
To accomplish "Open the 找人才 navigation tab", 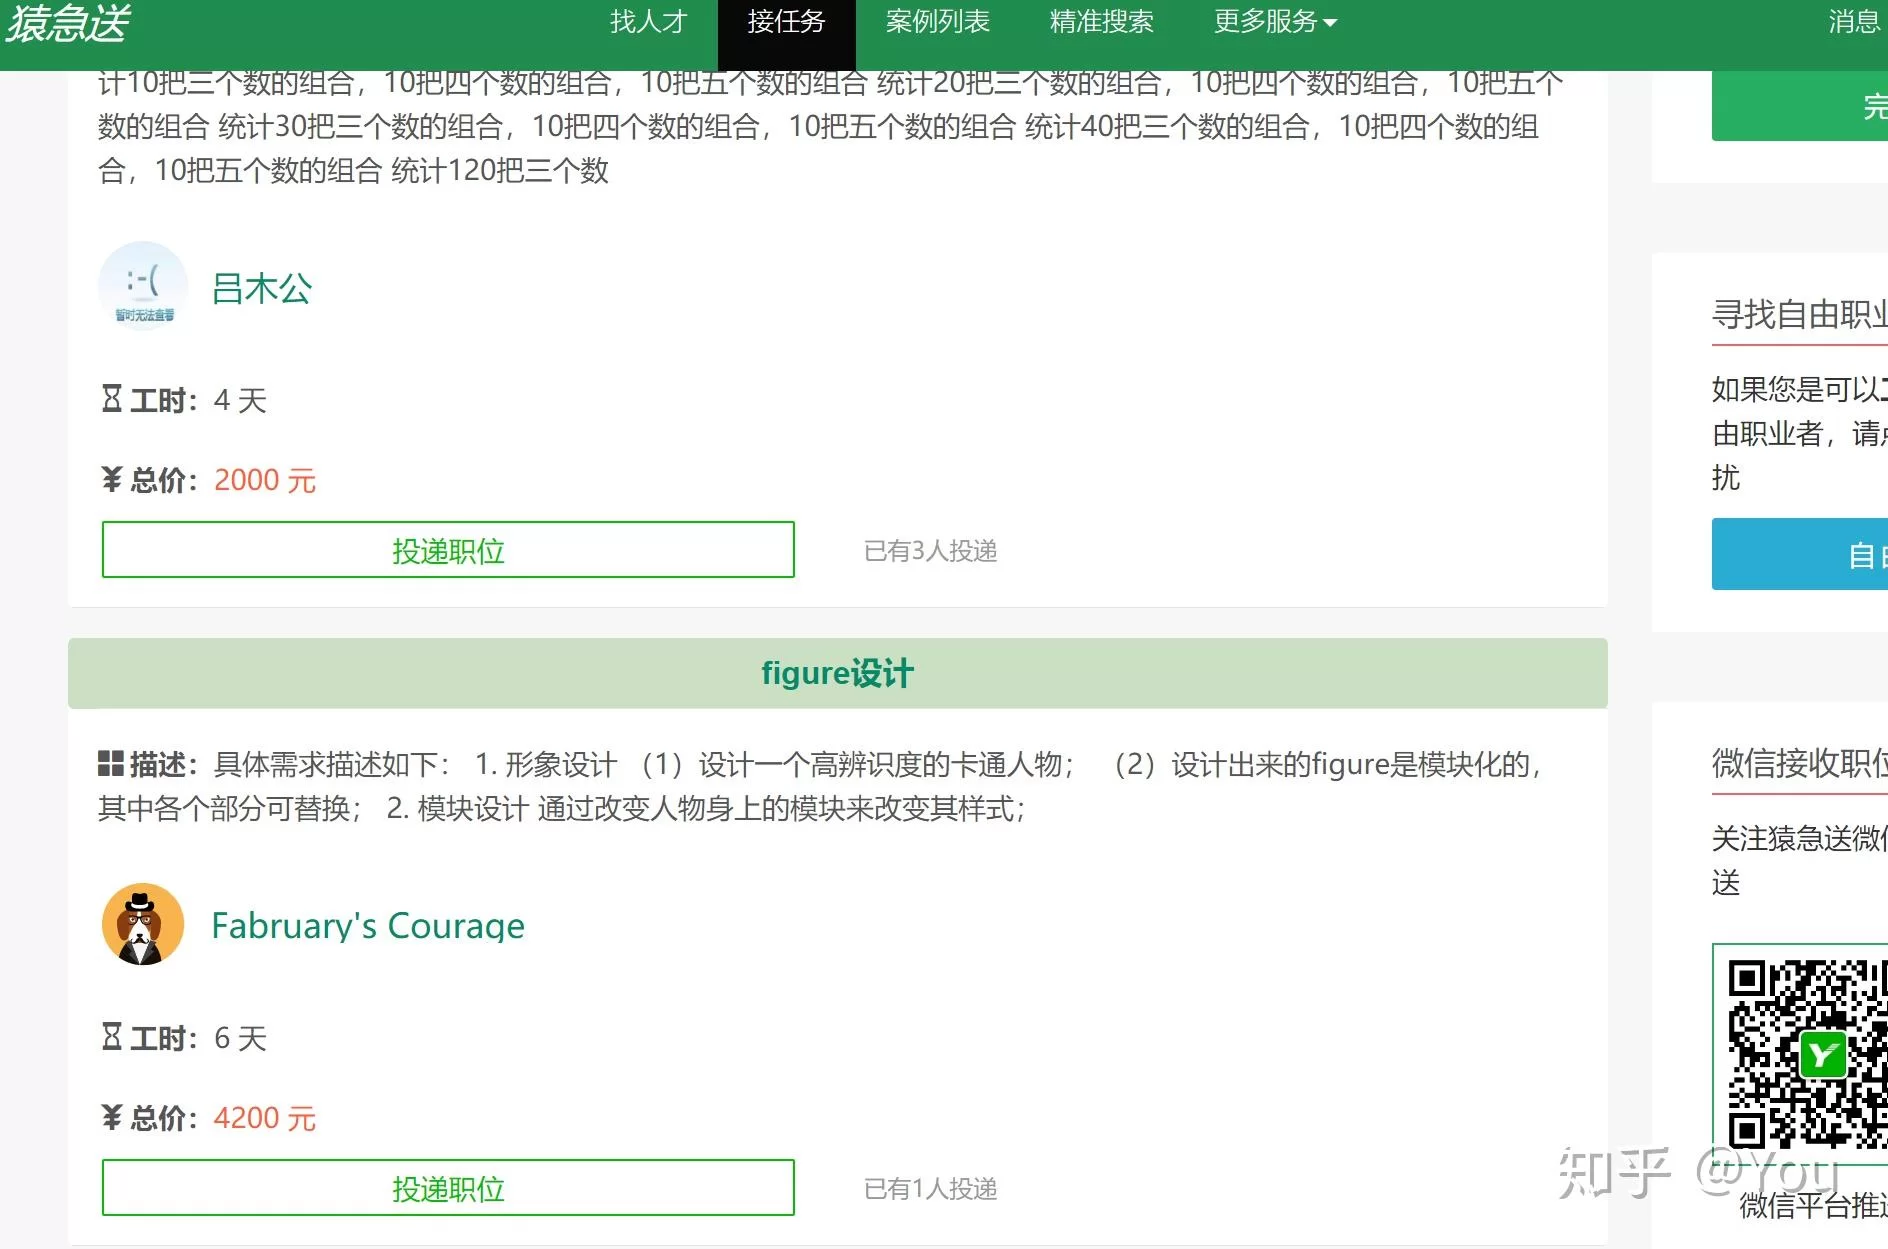I will tap(648, 22).
